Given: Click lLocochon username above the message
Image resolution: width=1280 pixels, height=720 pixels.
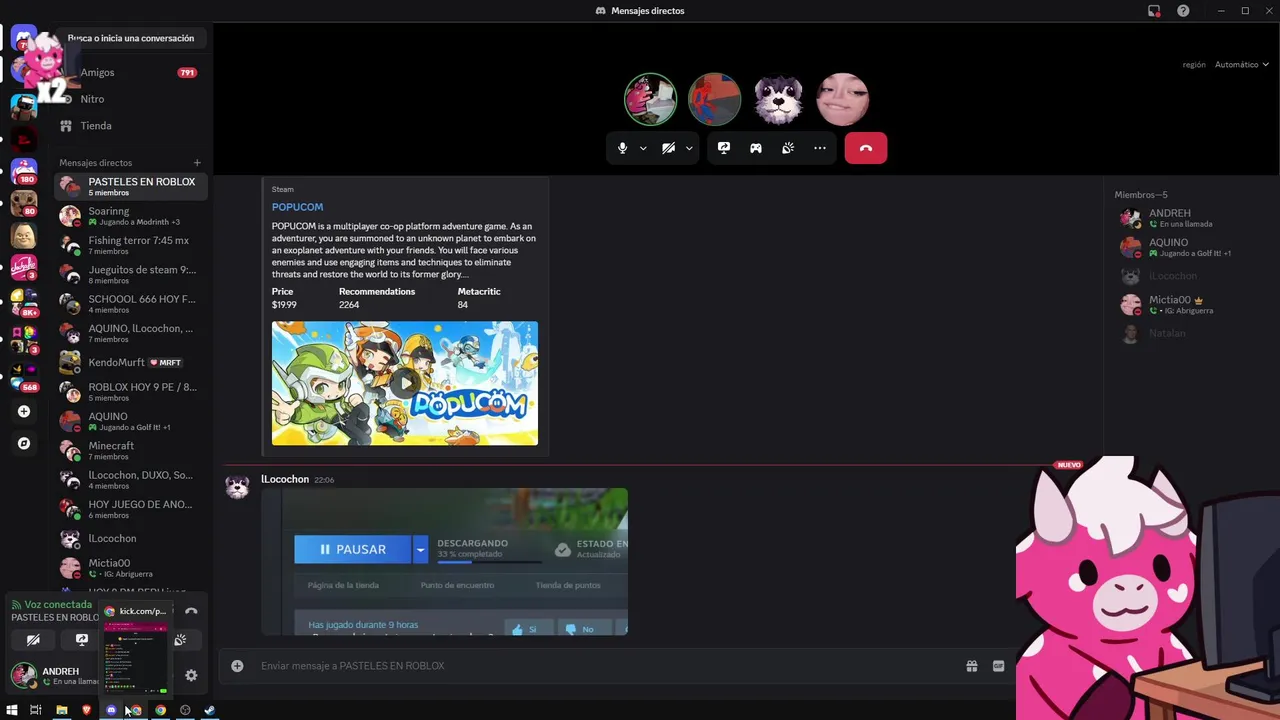Looking at the screenshot, I should [x=285, y=480].
